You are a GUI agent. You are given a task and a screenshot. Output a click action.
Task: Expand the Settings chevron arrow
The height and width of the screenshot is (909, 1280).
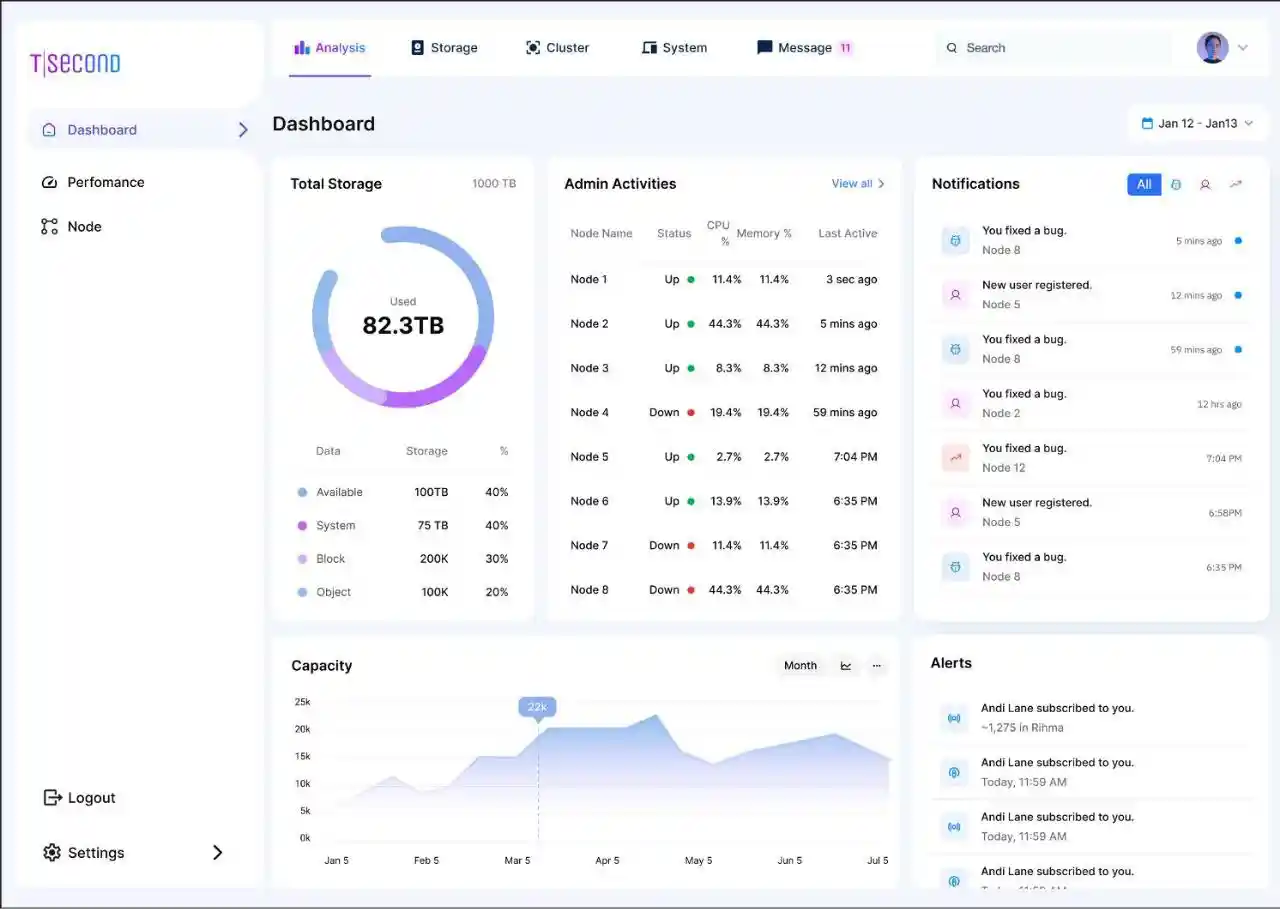pos(217,852)
